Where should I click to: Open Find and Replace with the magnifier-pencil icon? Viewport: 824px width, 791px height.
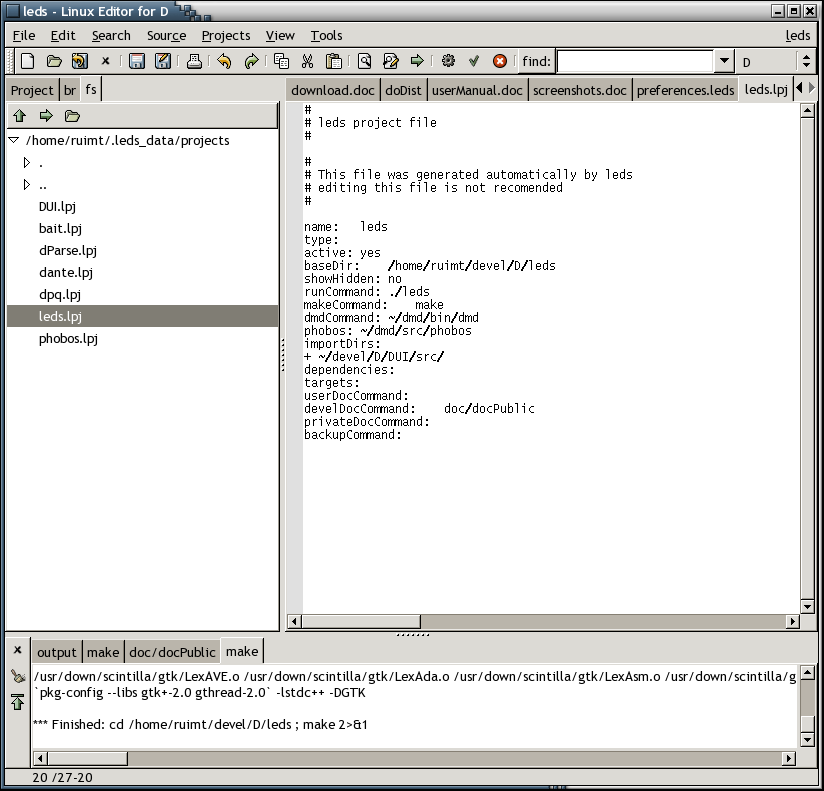(391, 61)
